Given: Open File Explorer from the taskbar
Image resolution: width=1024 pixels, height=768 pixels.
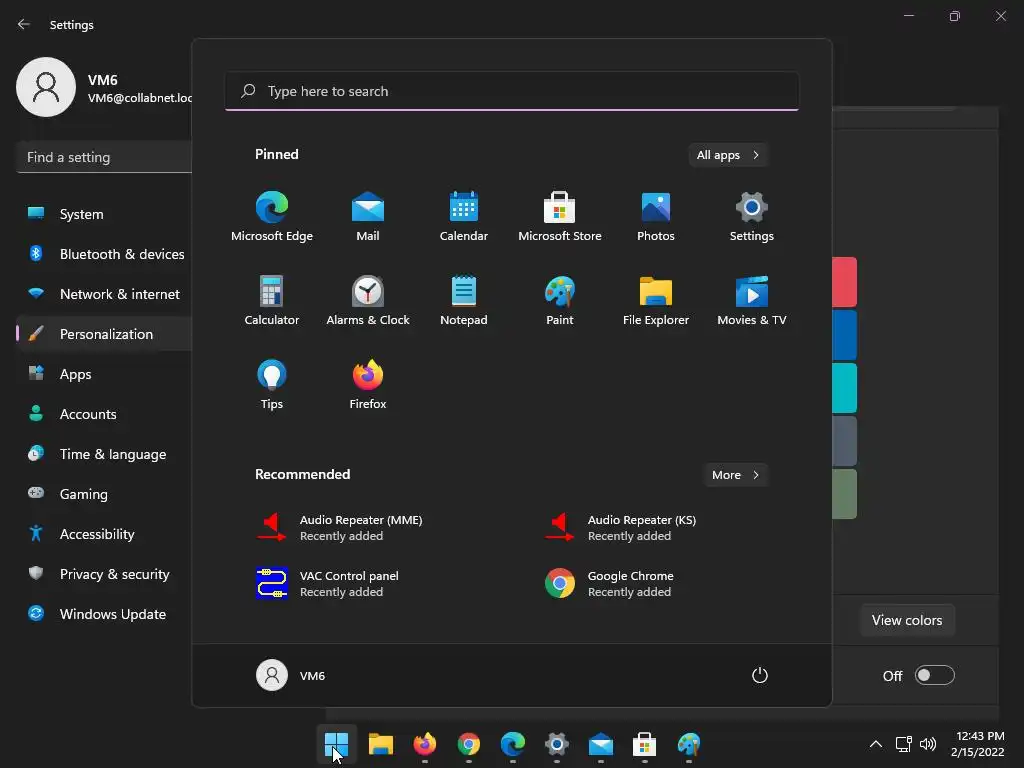Looking at the screenshot, I should [x=381, y=744].
